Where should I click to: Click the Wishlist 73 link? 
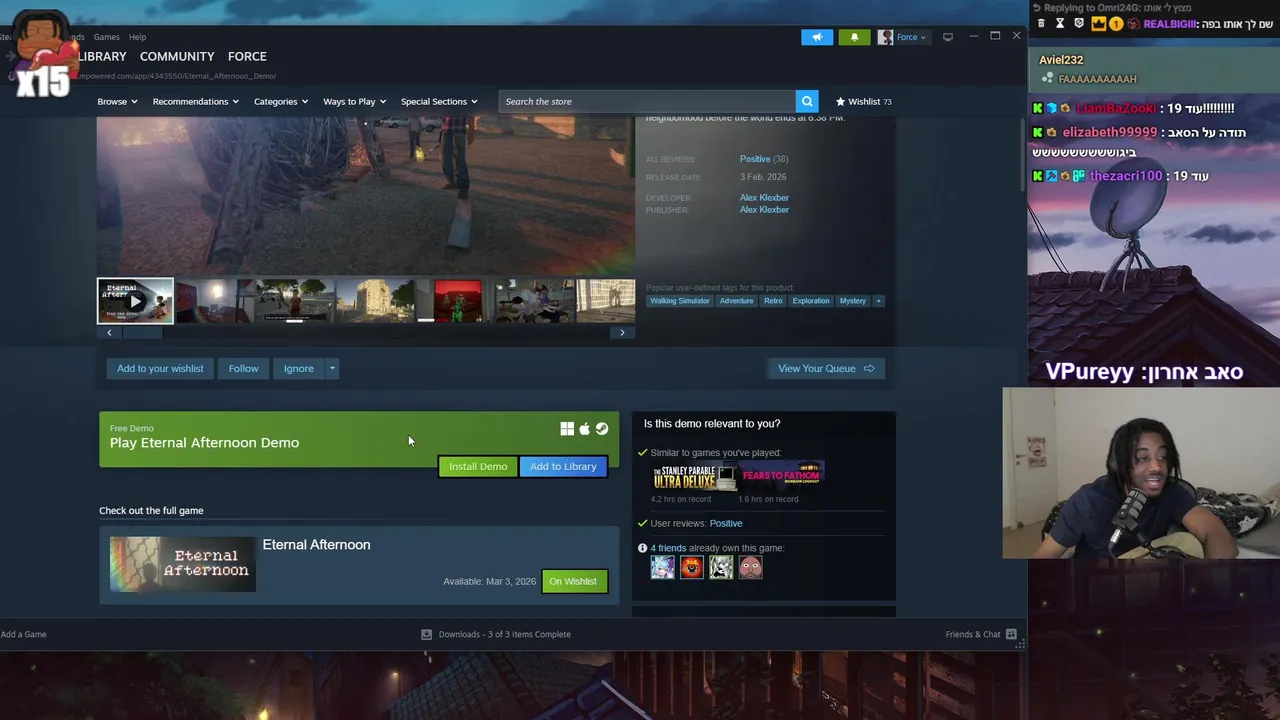[864, 101]
